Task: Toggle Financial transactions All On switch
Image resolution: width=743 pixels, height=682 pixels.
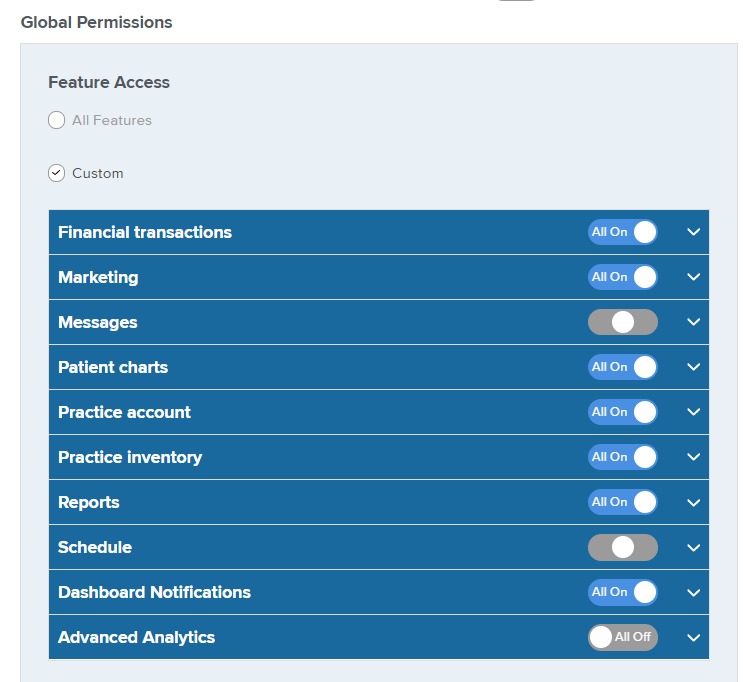Action: 623,232
